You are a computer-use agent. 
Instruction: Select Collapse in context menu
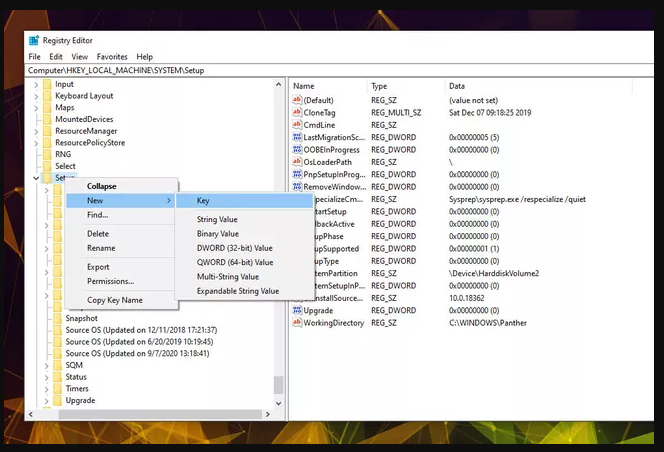[x=120, y=186]
